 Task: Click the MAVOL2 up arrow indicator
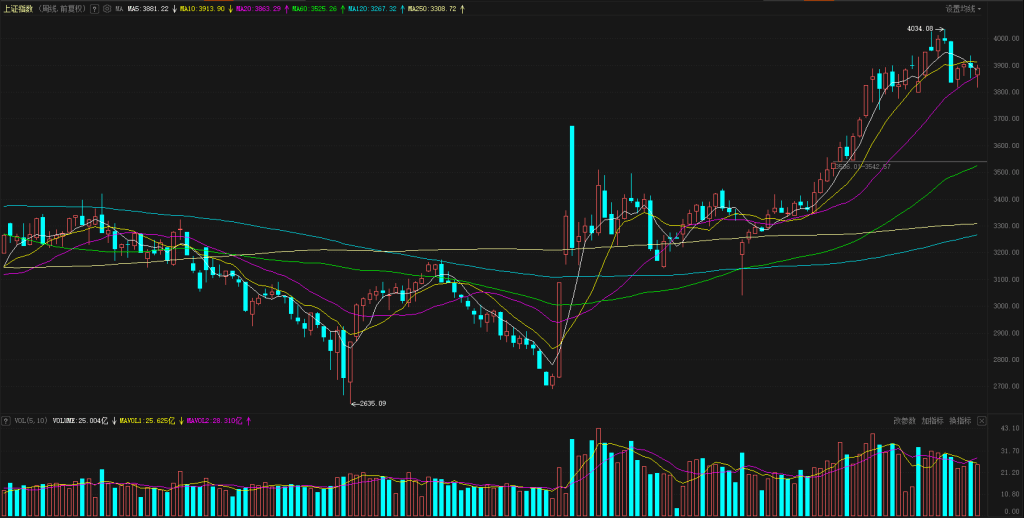(x=247, y=421)
